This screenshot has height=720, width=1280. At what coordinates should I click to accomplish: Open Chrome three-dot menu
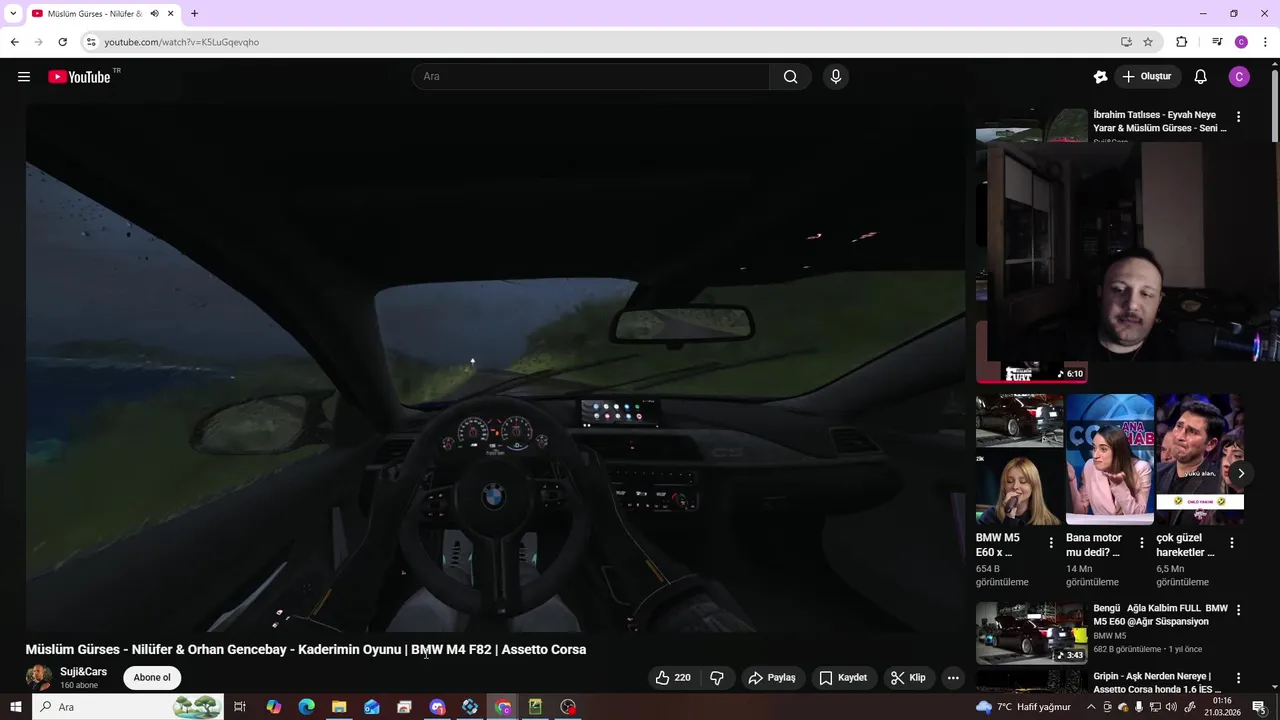(x=1265, y=42)
